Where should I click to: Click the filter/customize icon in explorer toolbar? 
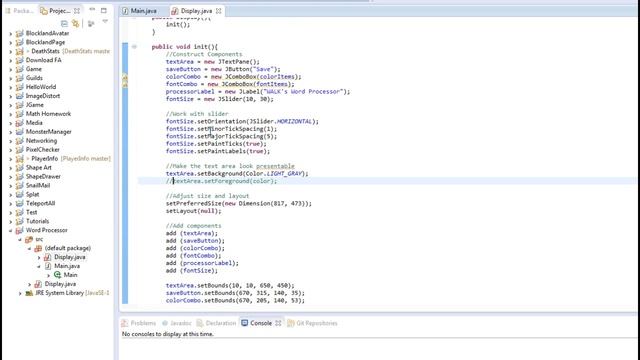tap(91, 24)
